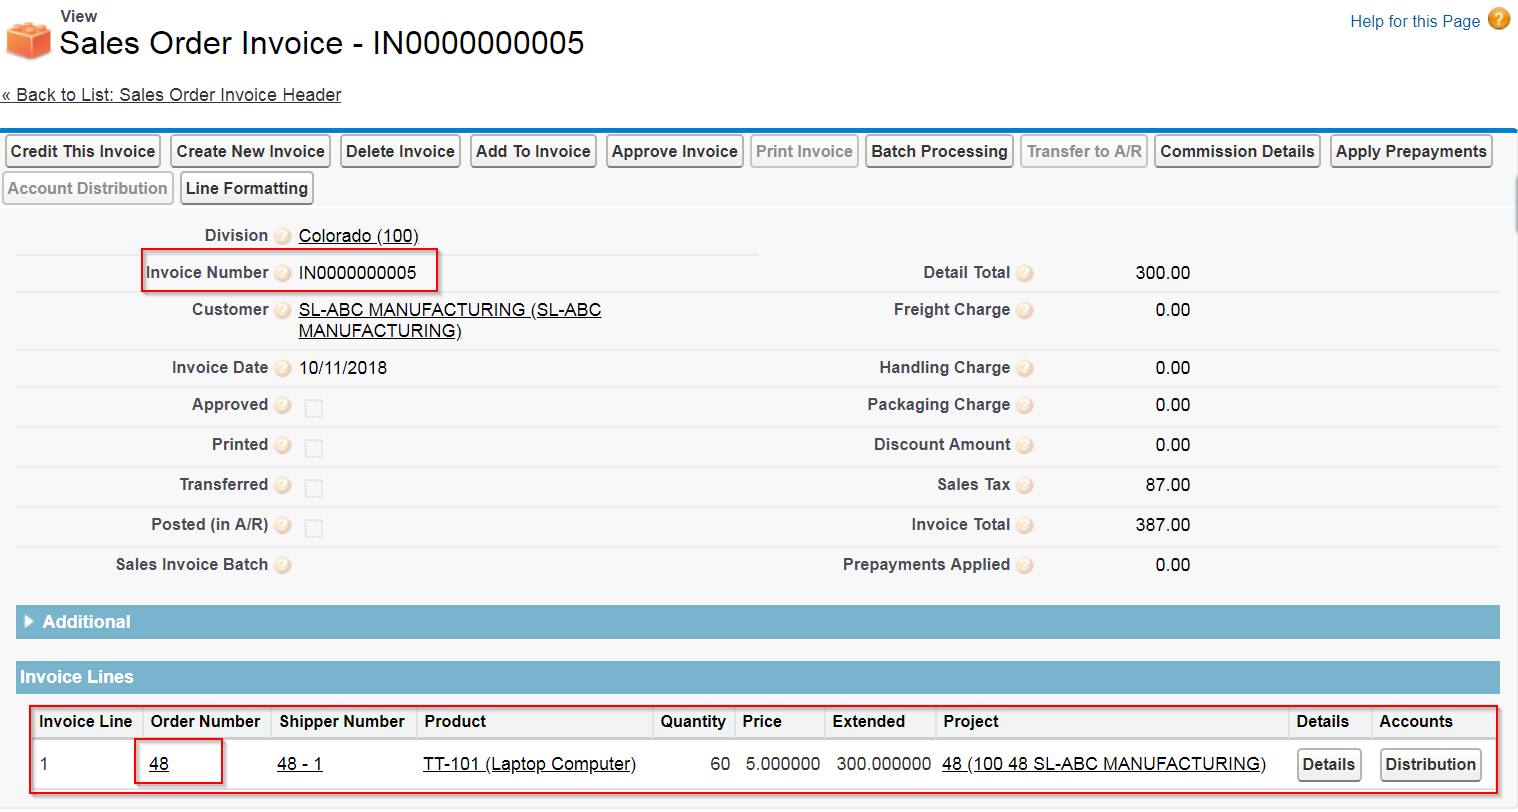The height and width of the screenshot is (812, 1518).
Task: Click the Credit This Invoice button
Action: point(82,152)
